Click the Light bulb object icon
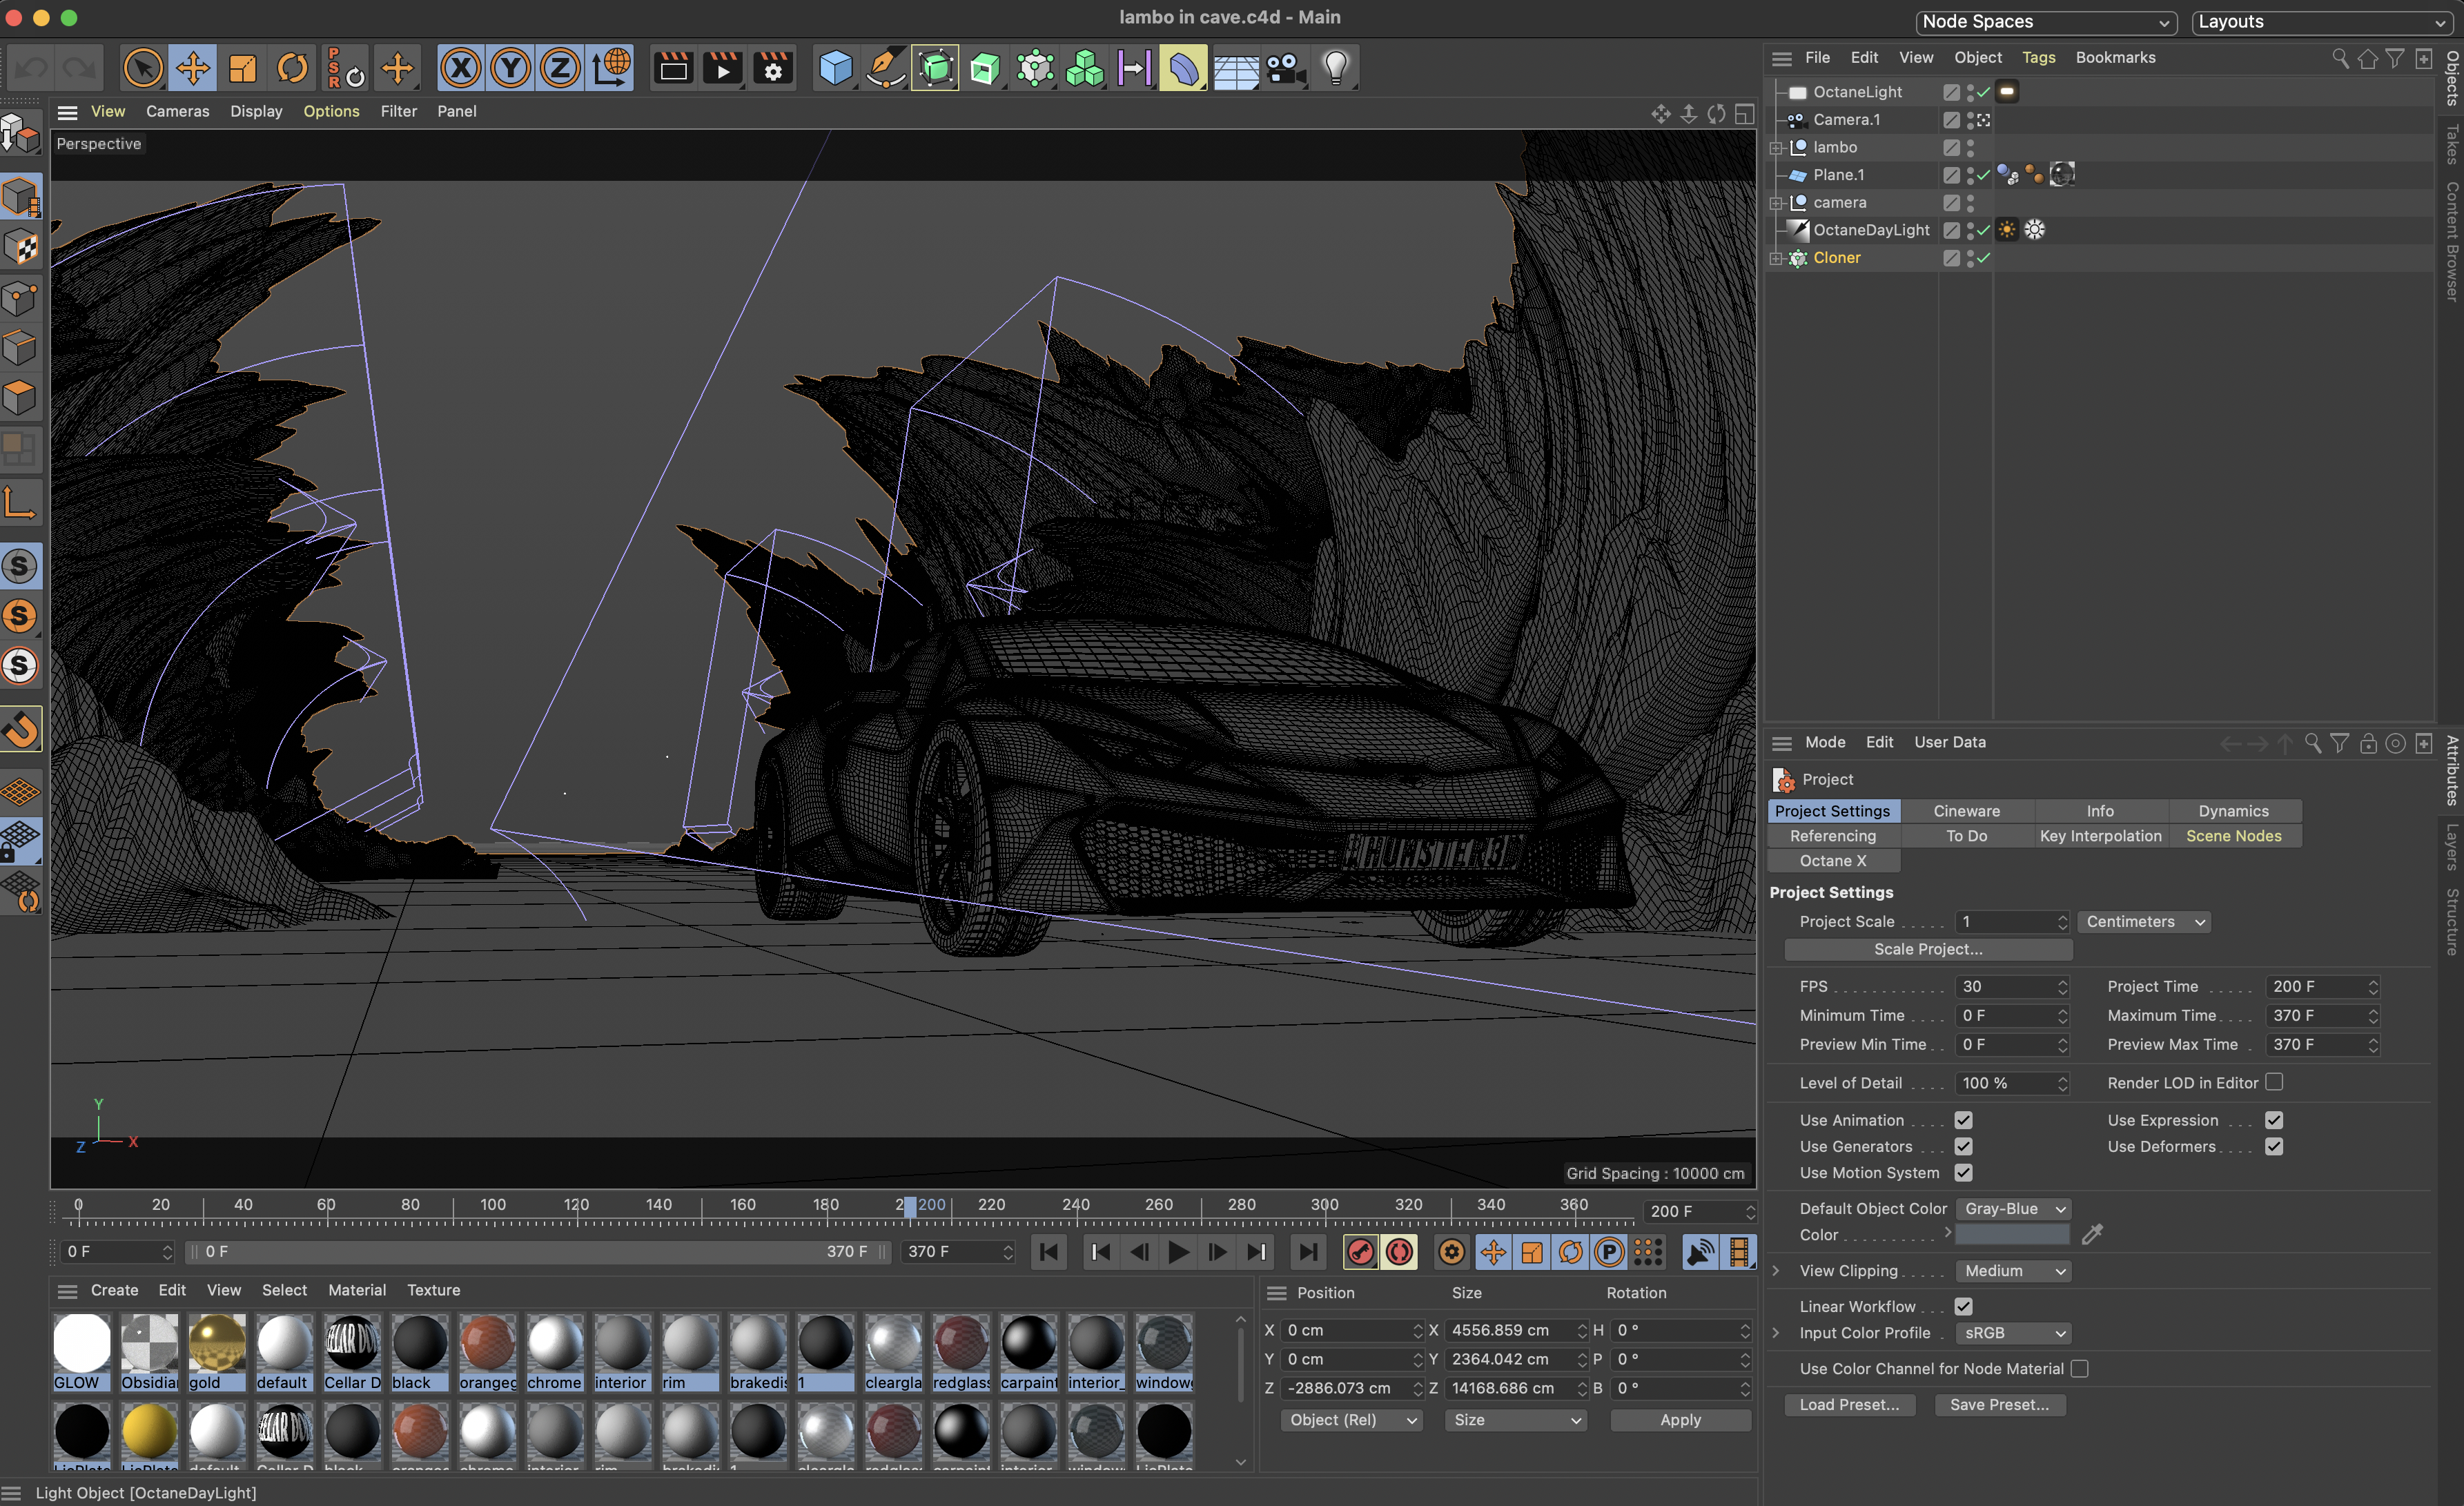 pos(1336,69)
